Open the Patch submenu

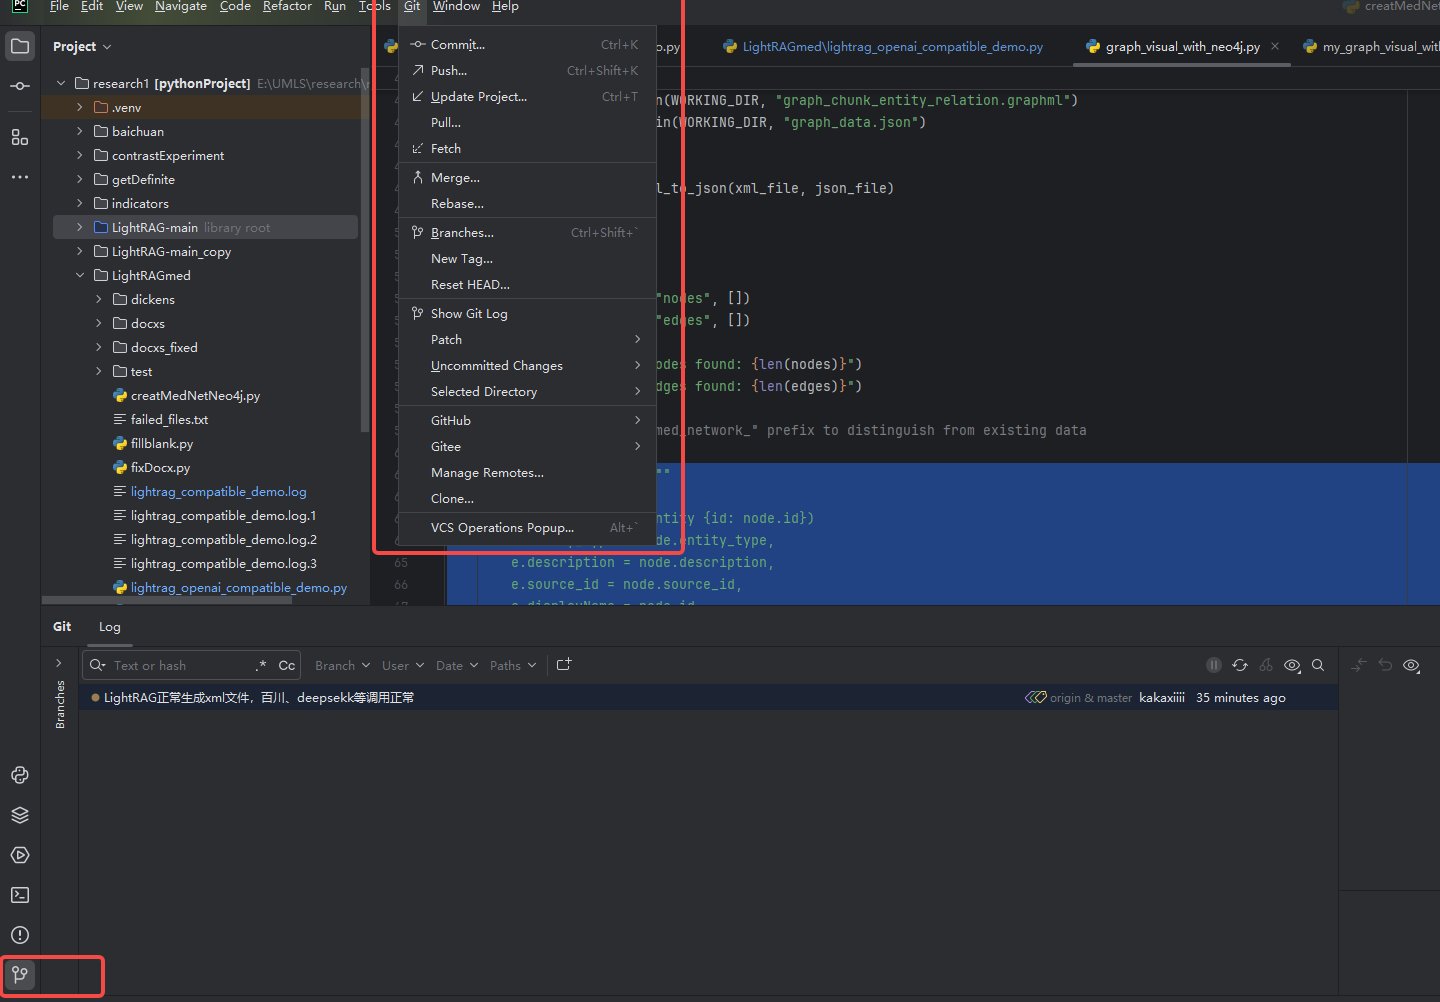pyautogui.click(x=527, y=340)
